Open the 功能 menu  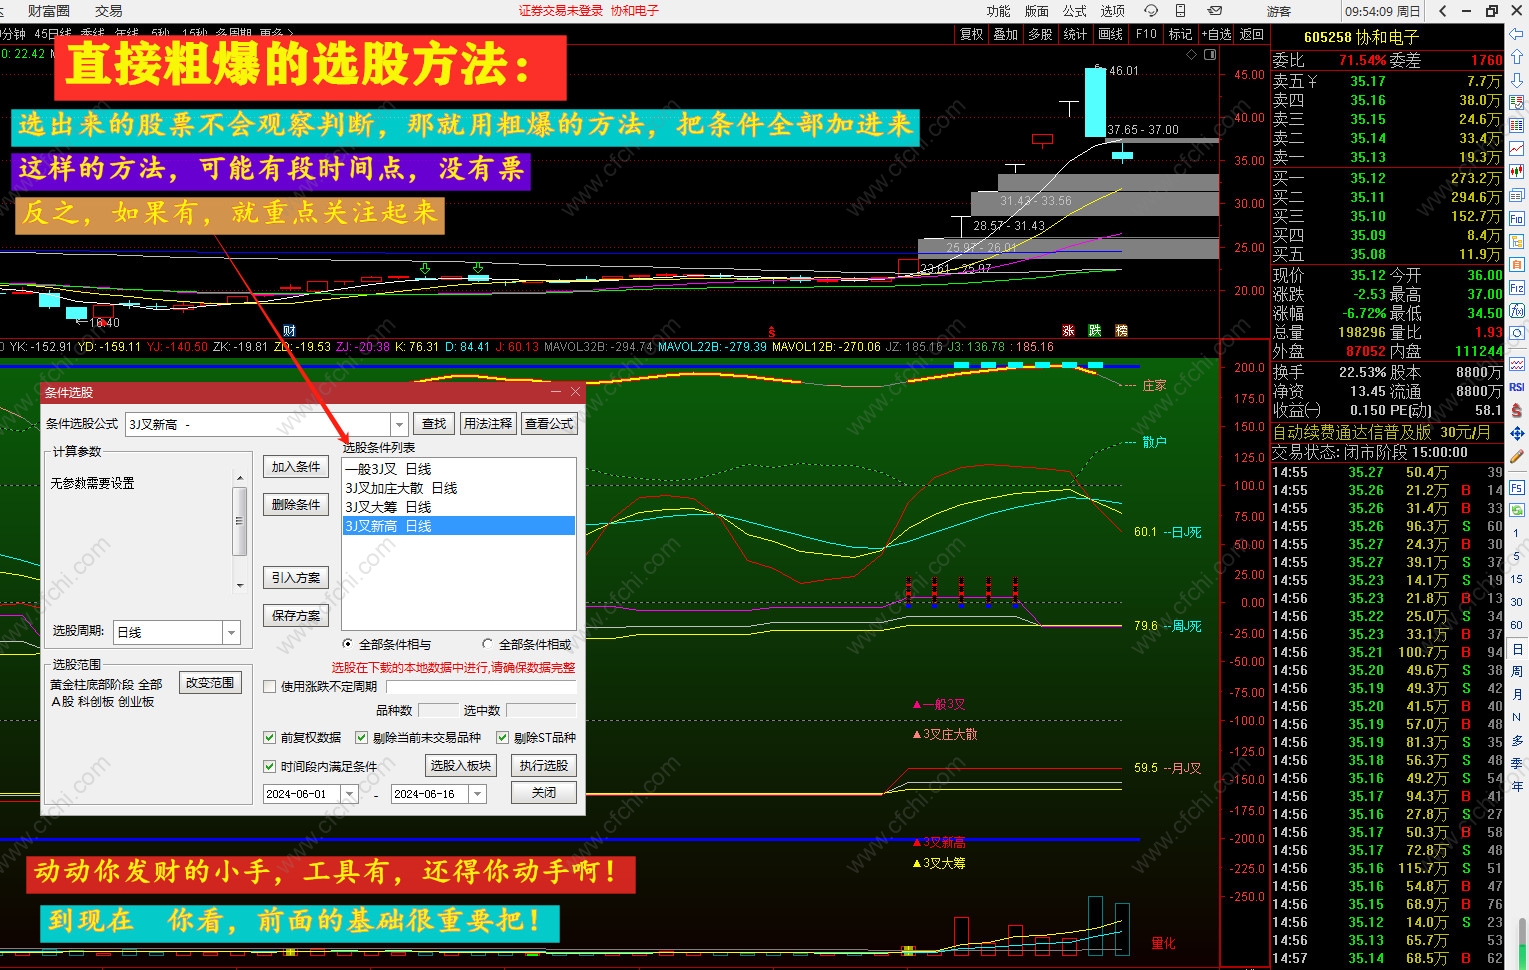(998, 11)
